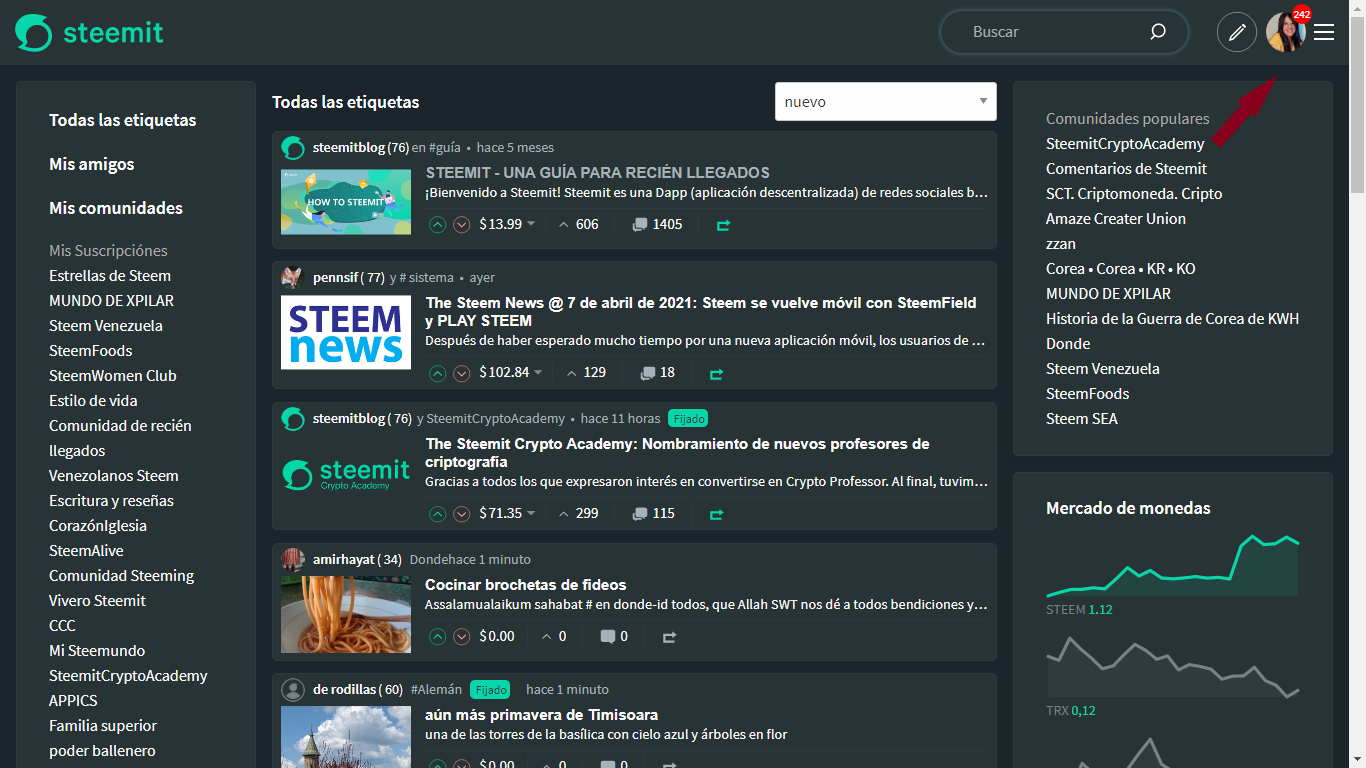The width and height of the screenshot is (1366, 768).
Task: Click the pennsif author avatar
Action: (x=293, y=277)
